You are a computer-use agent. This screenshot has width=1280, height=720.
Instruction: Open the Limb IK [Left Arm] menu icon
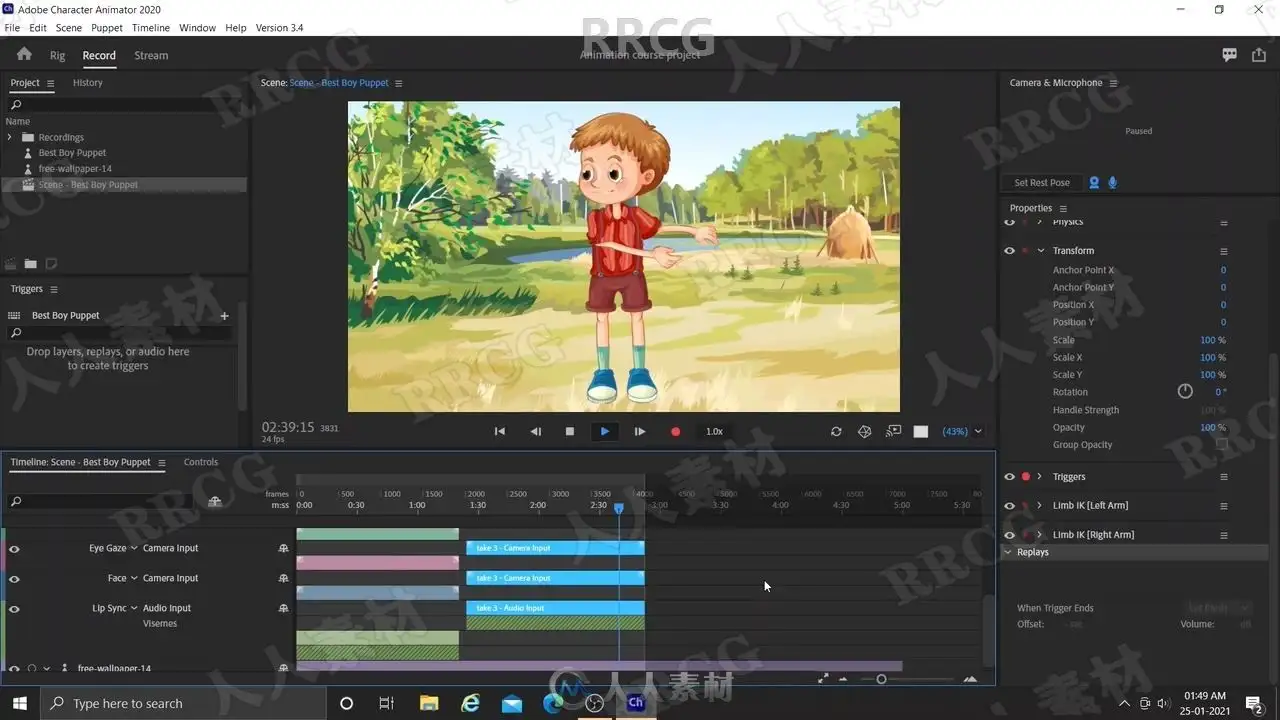[1223, 506]
